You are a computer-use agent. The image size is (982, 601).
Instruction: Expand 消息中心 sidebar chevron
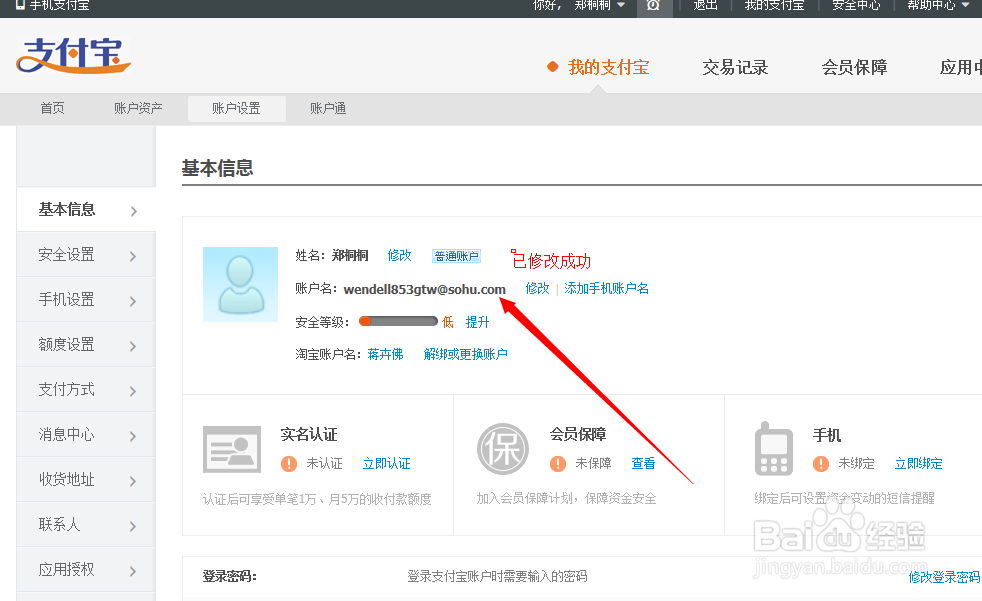pyautogui.click(x=133, y=436)
